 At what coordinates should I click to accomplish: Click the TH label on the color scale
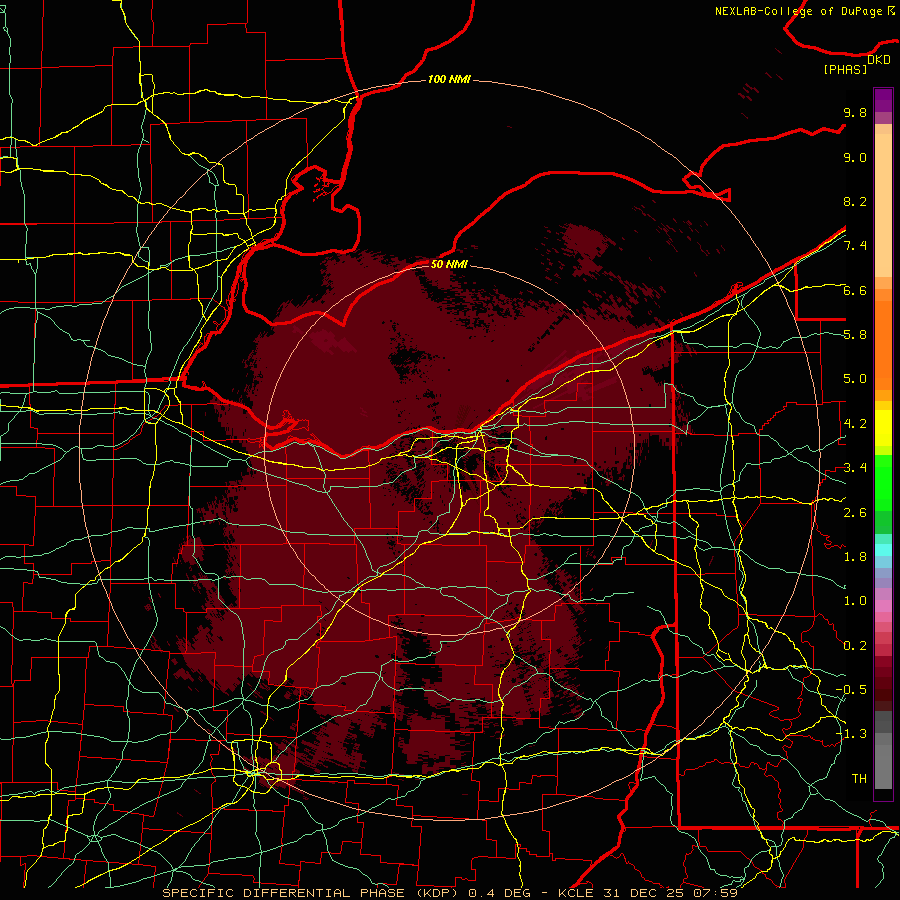point(859,779)
